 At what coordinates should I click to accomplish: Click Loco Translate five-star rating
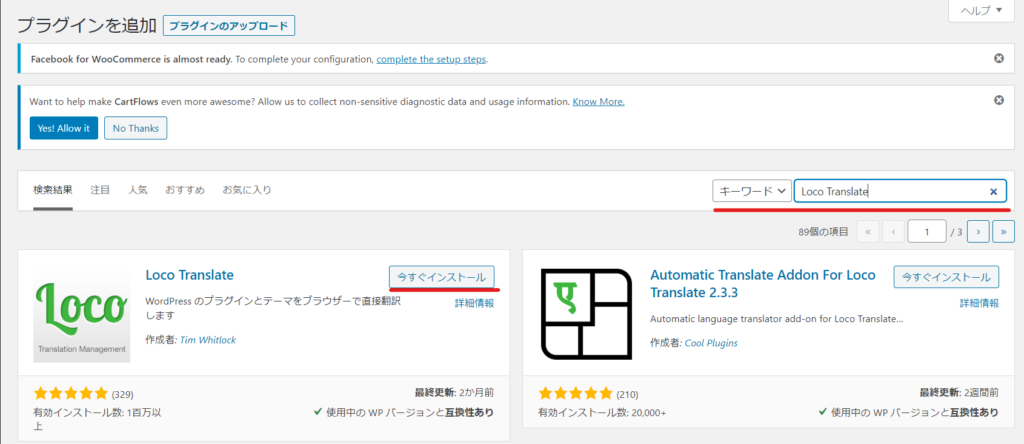point(71,393)
